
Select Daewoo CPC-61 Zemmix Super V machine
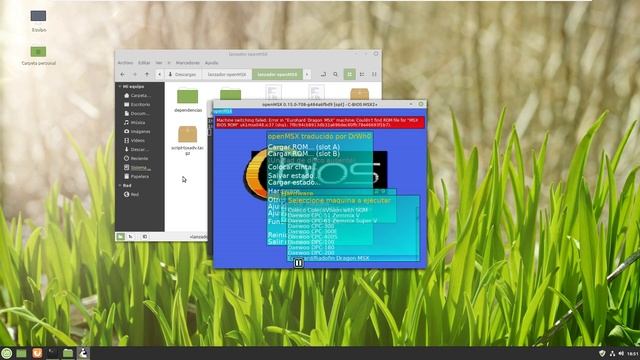click(332, 220)
